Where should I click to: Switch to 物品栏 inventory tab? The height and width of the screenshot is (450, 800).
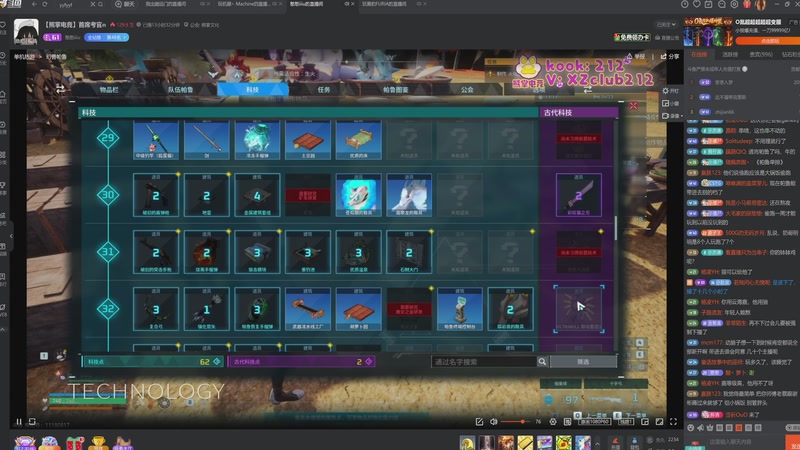click(x=109, y=89)
